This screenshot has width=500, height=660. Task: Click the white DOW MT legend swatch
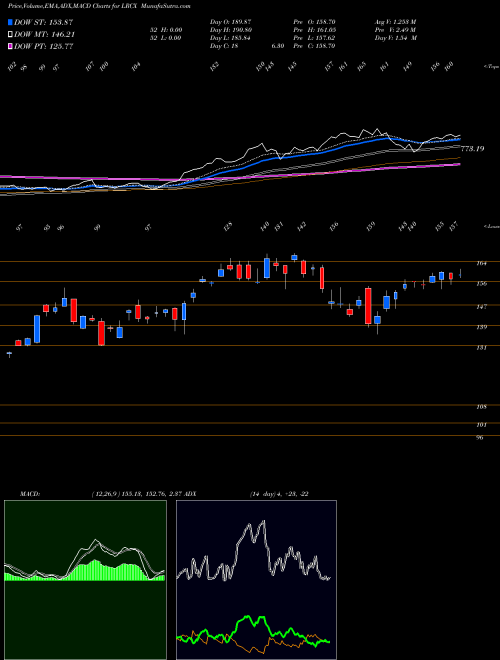10,35
